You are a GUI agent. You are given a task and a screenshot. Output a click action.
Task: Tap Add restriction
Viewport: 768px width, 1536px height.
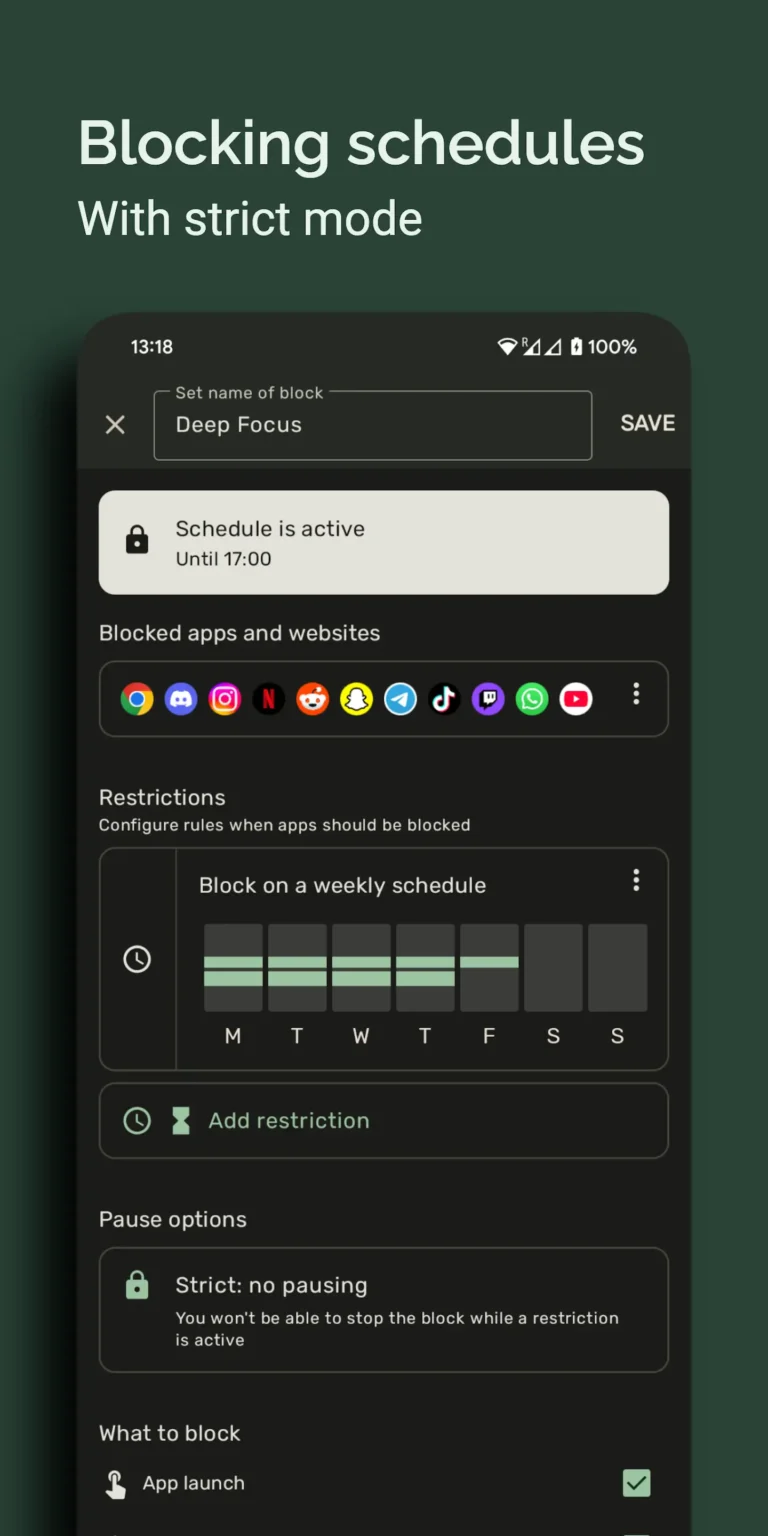(384, 1121)
